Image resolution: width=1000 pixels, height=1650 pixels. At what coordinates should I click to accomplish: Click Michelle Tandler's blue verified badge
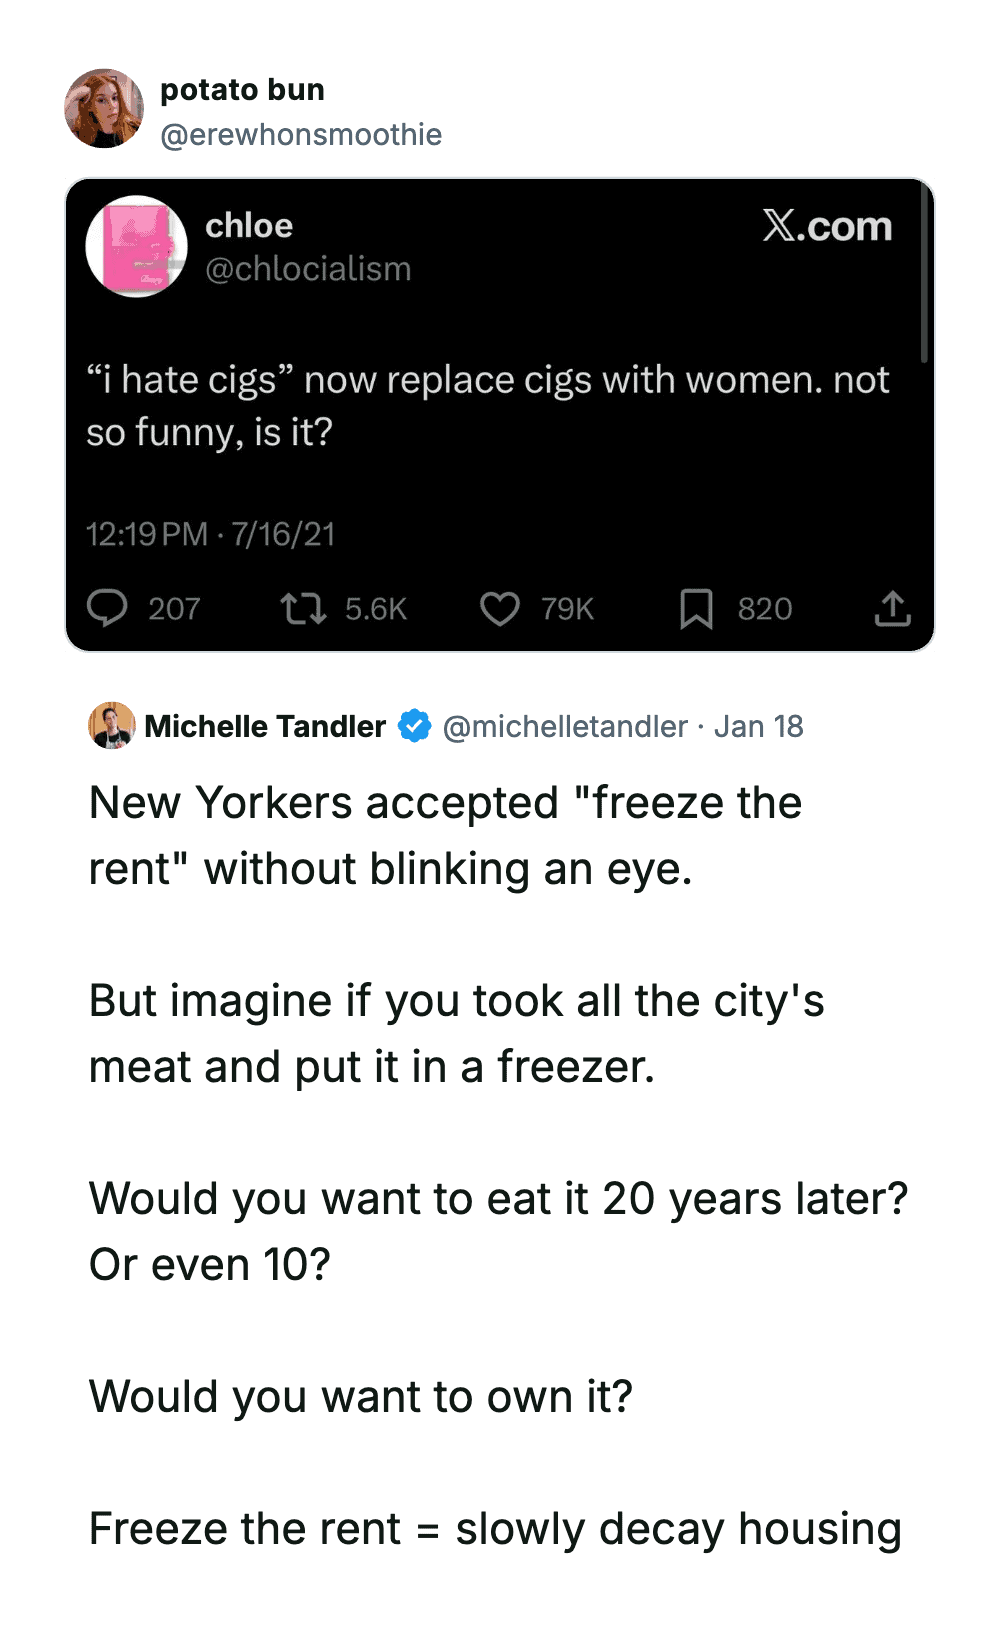[414, 726]
